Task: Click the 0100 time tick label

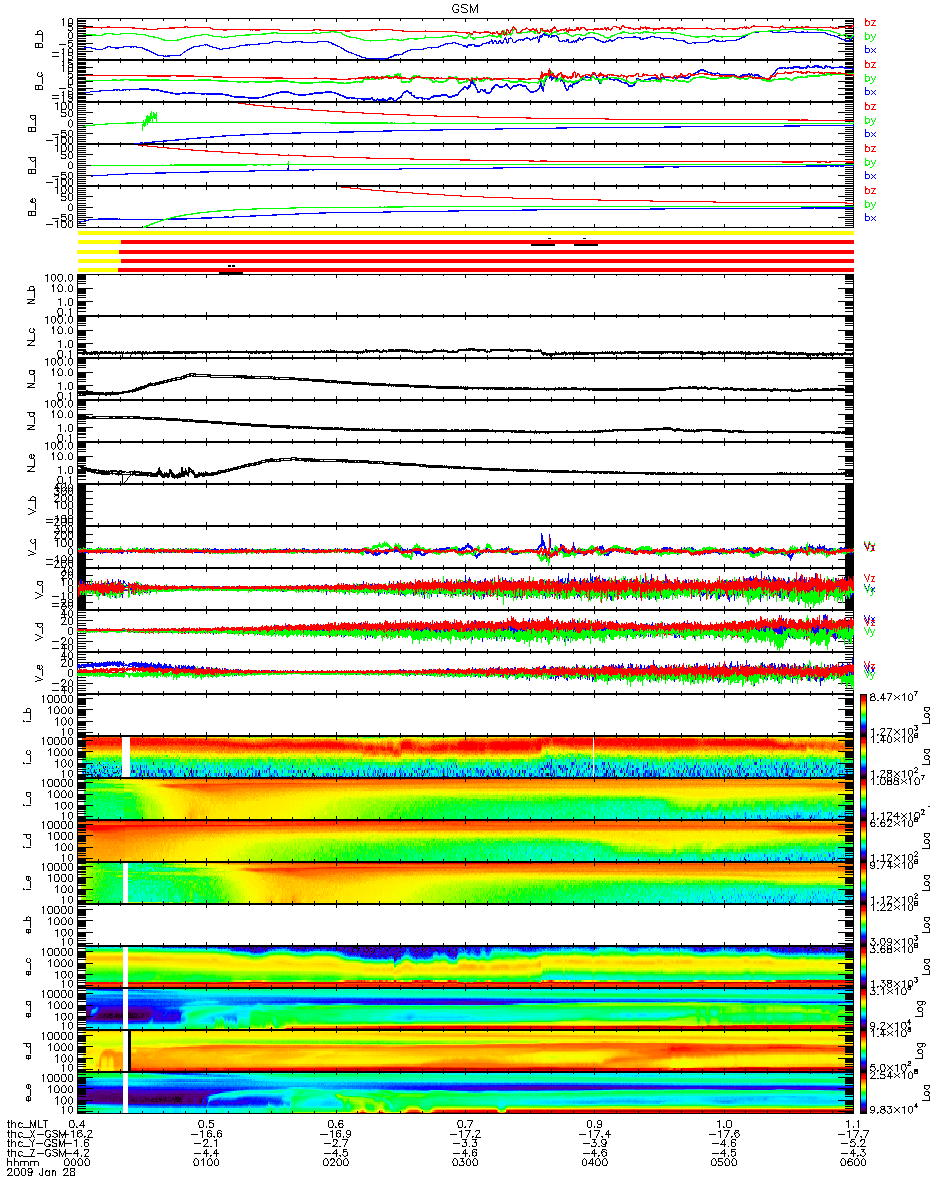Action: [206, 1164]
